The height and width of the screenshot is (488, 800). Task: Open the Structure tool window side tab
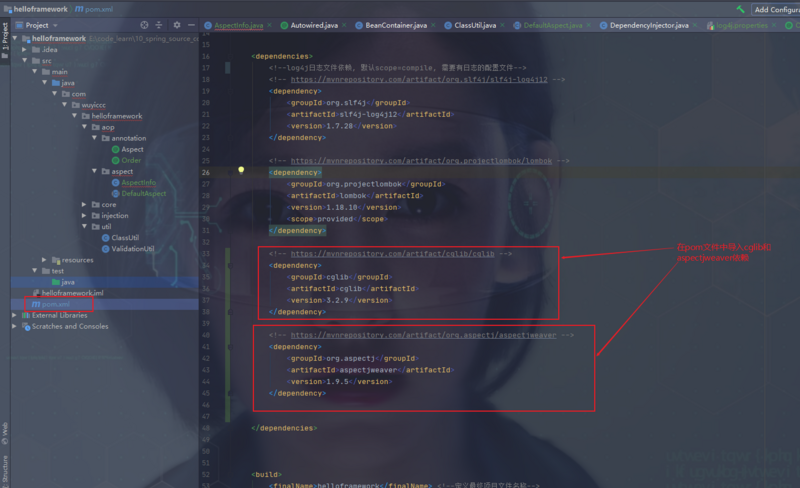5,470
